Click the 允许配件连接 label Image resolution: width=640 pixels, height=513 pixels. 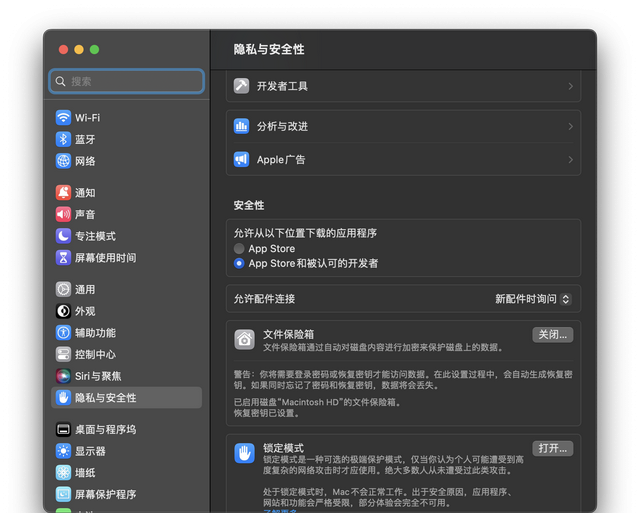pos(264,299)
